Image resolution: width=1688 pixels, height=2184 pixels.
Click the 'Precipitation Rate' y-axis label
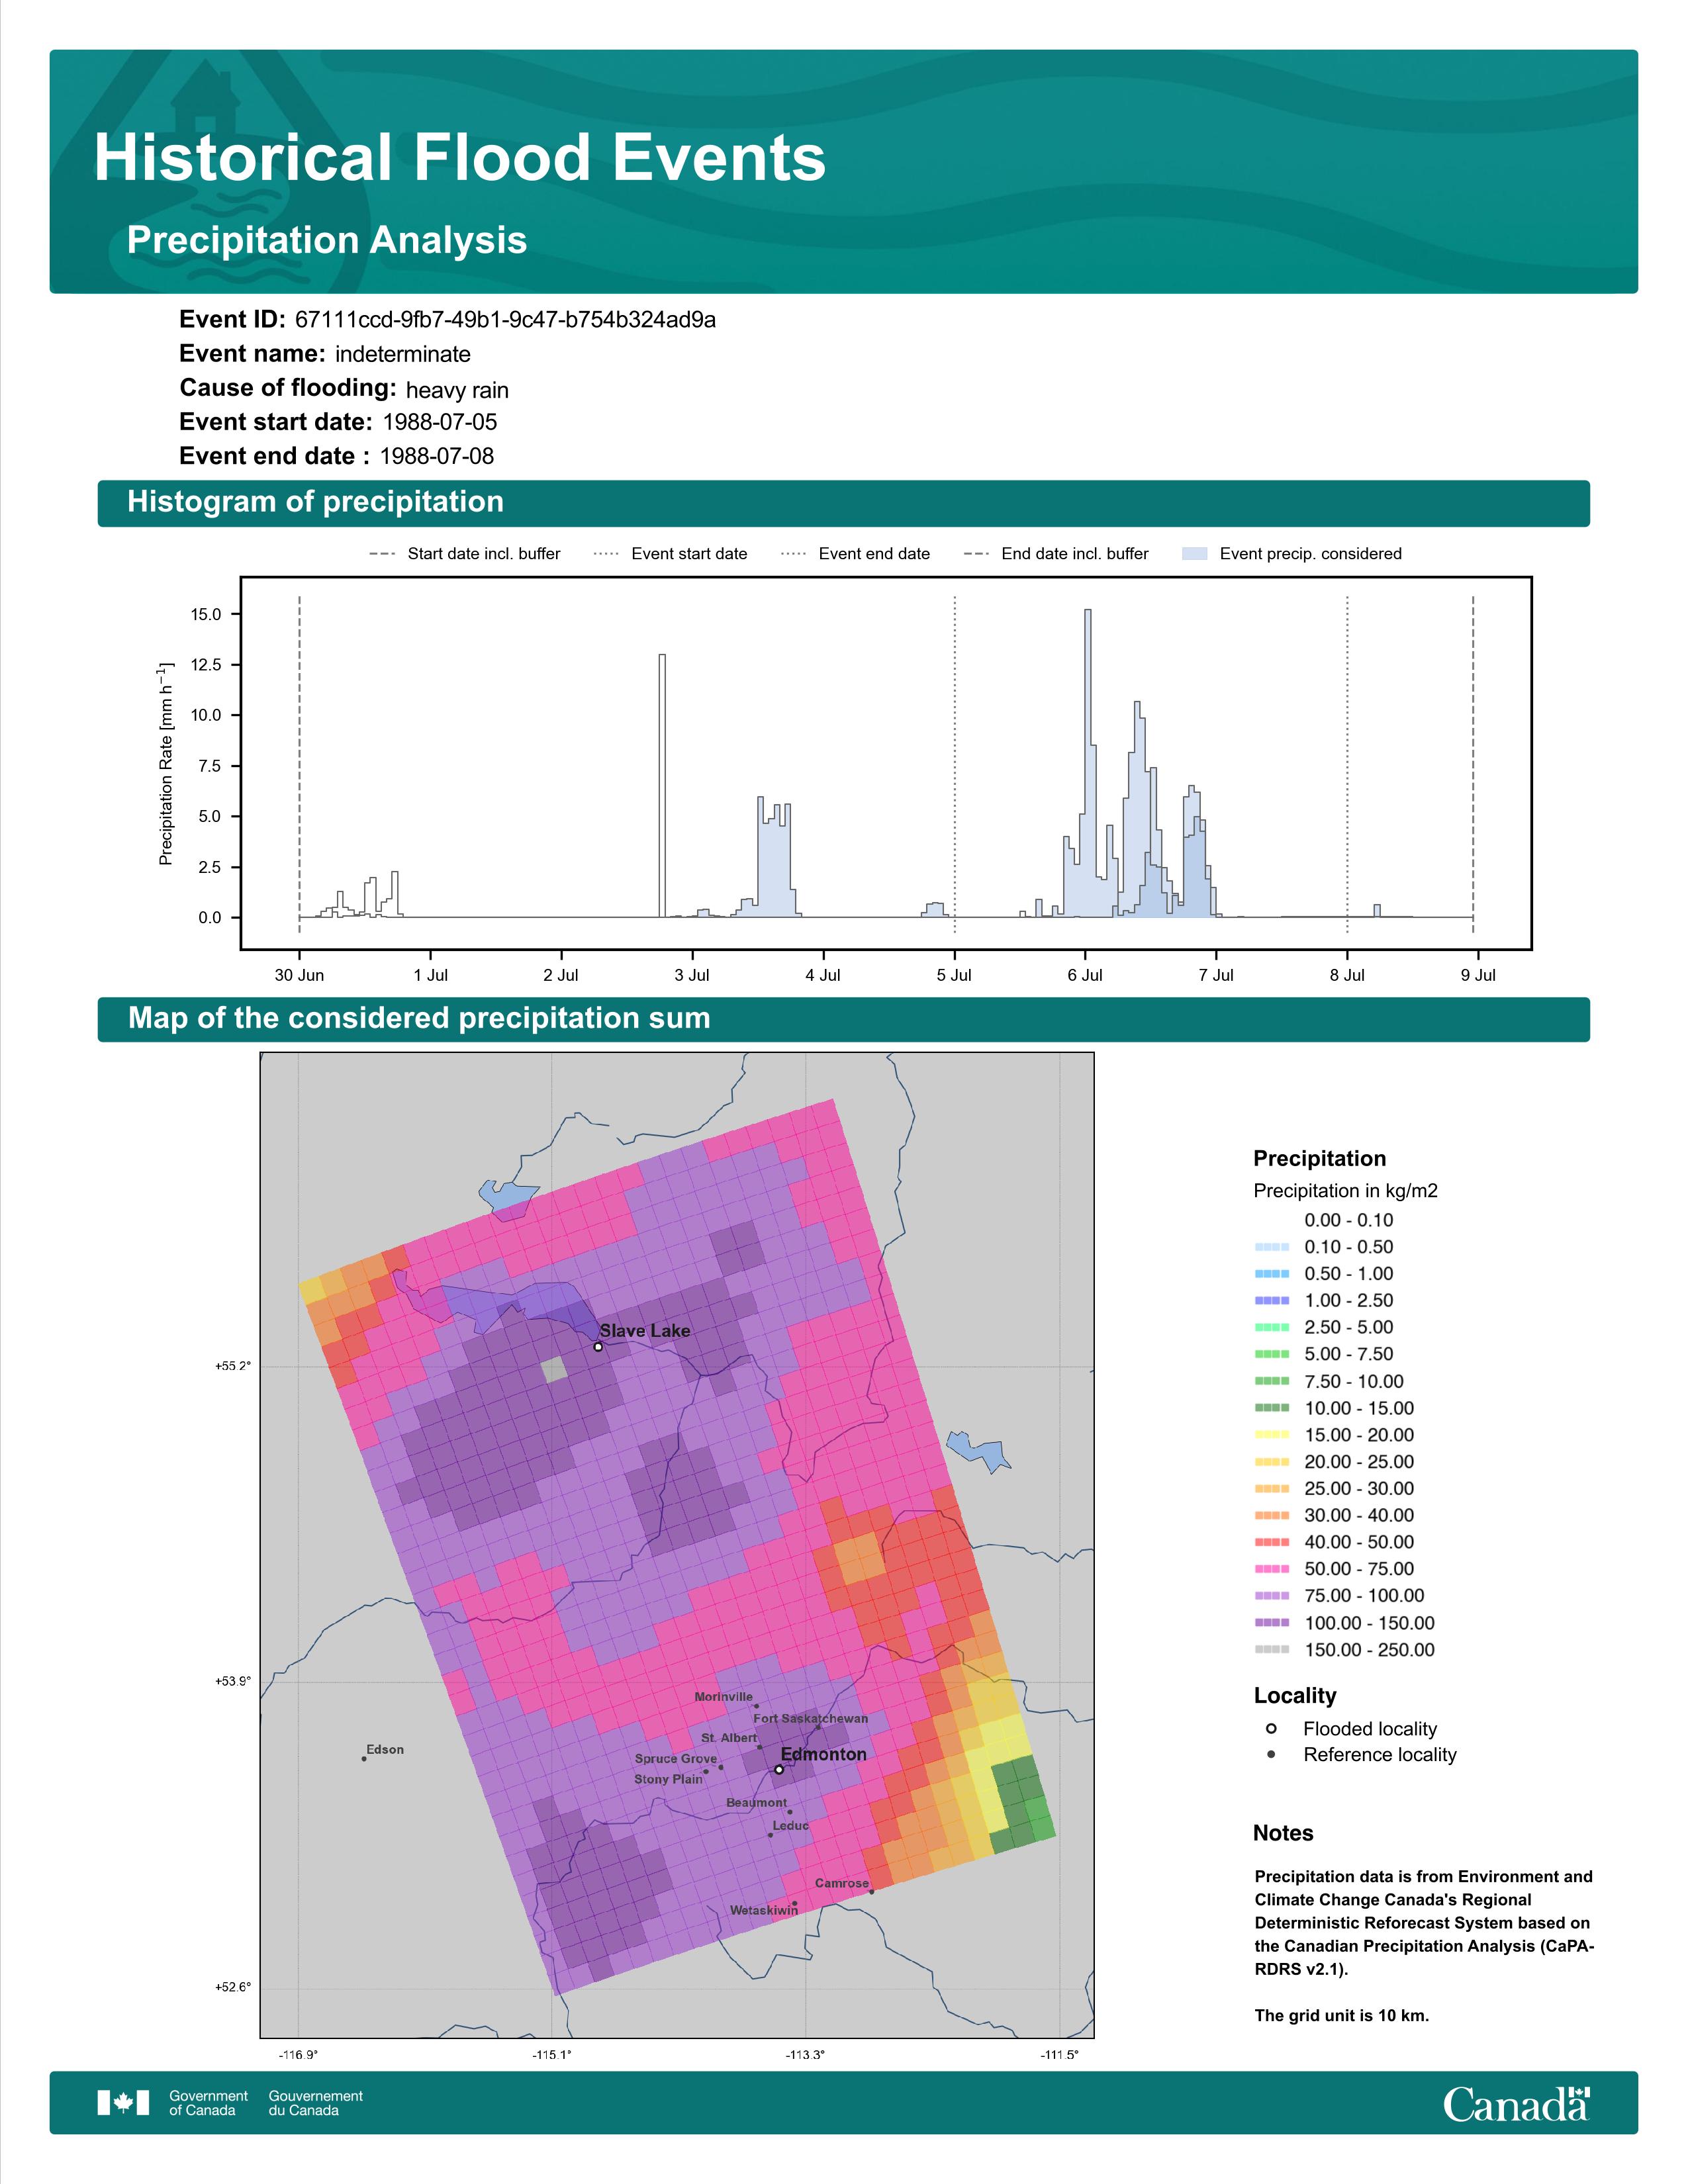(x=166, y=763)
